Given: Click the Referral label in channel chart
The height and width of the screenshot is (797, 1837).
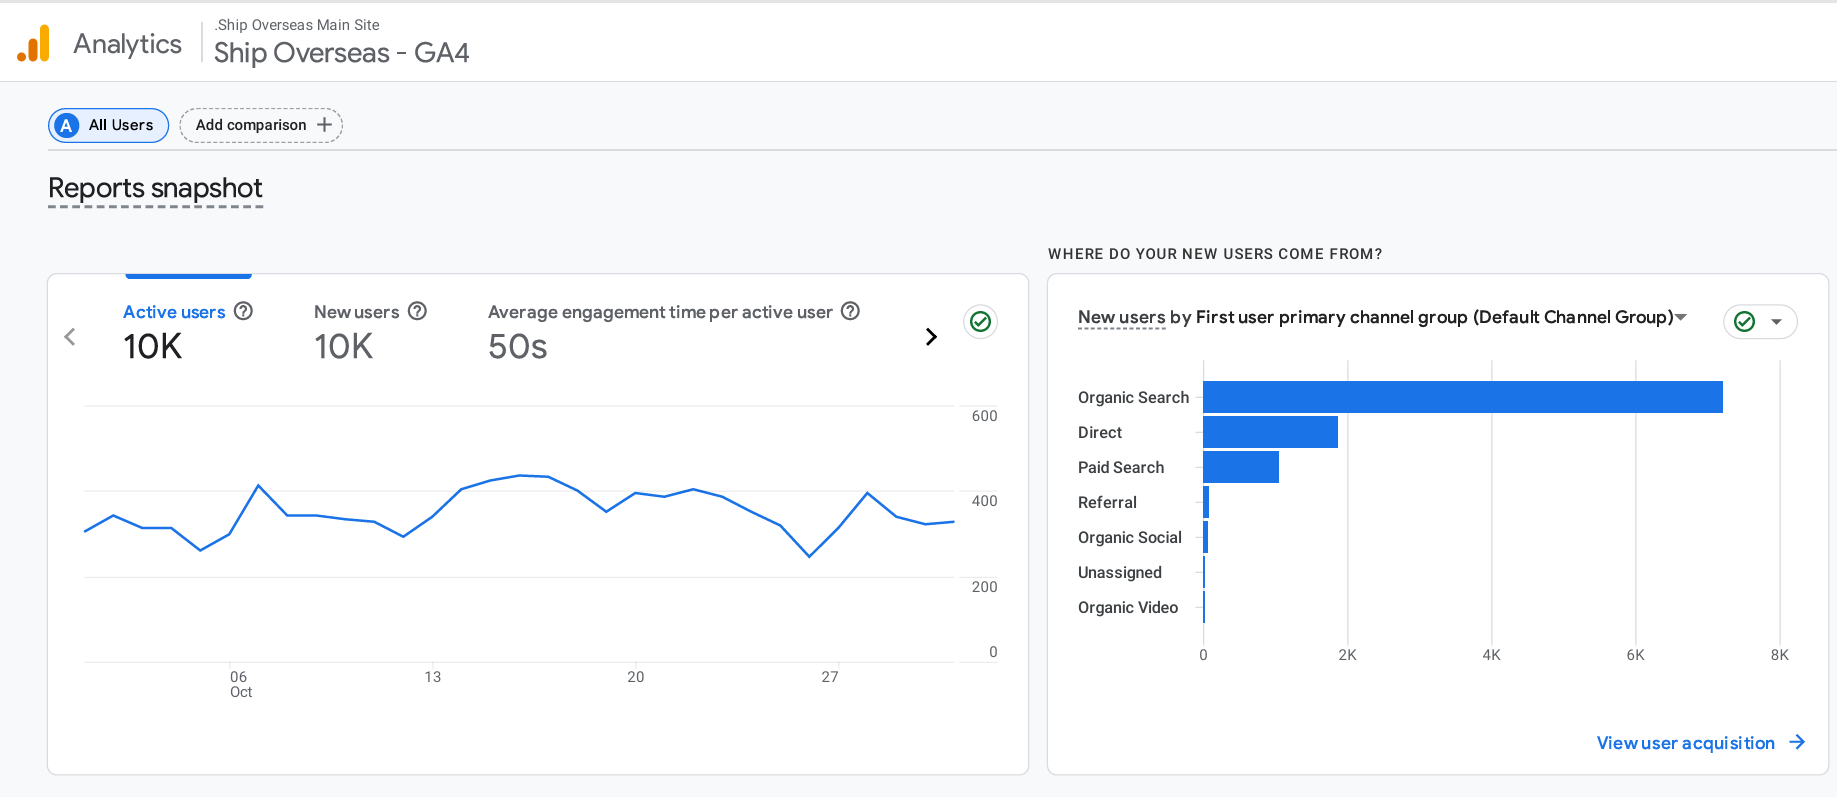Looking at the screenshot, I should click(x=1107, y=502).
